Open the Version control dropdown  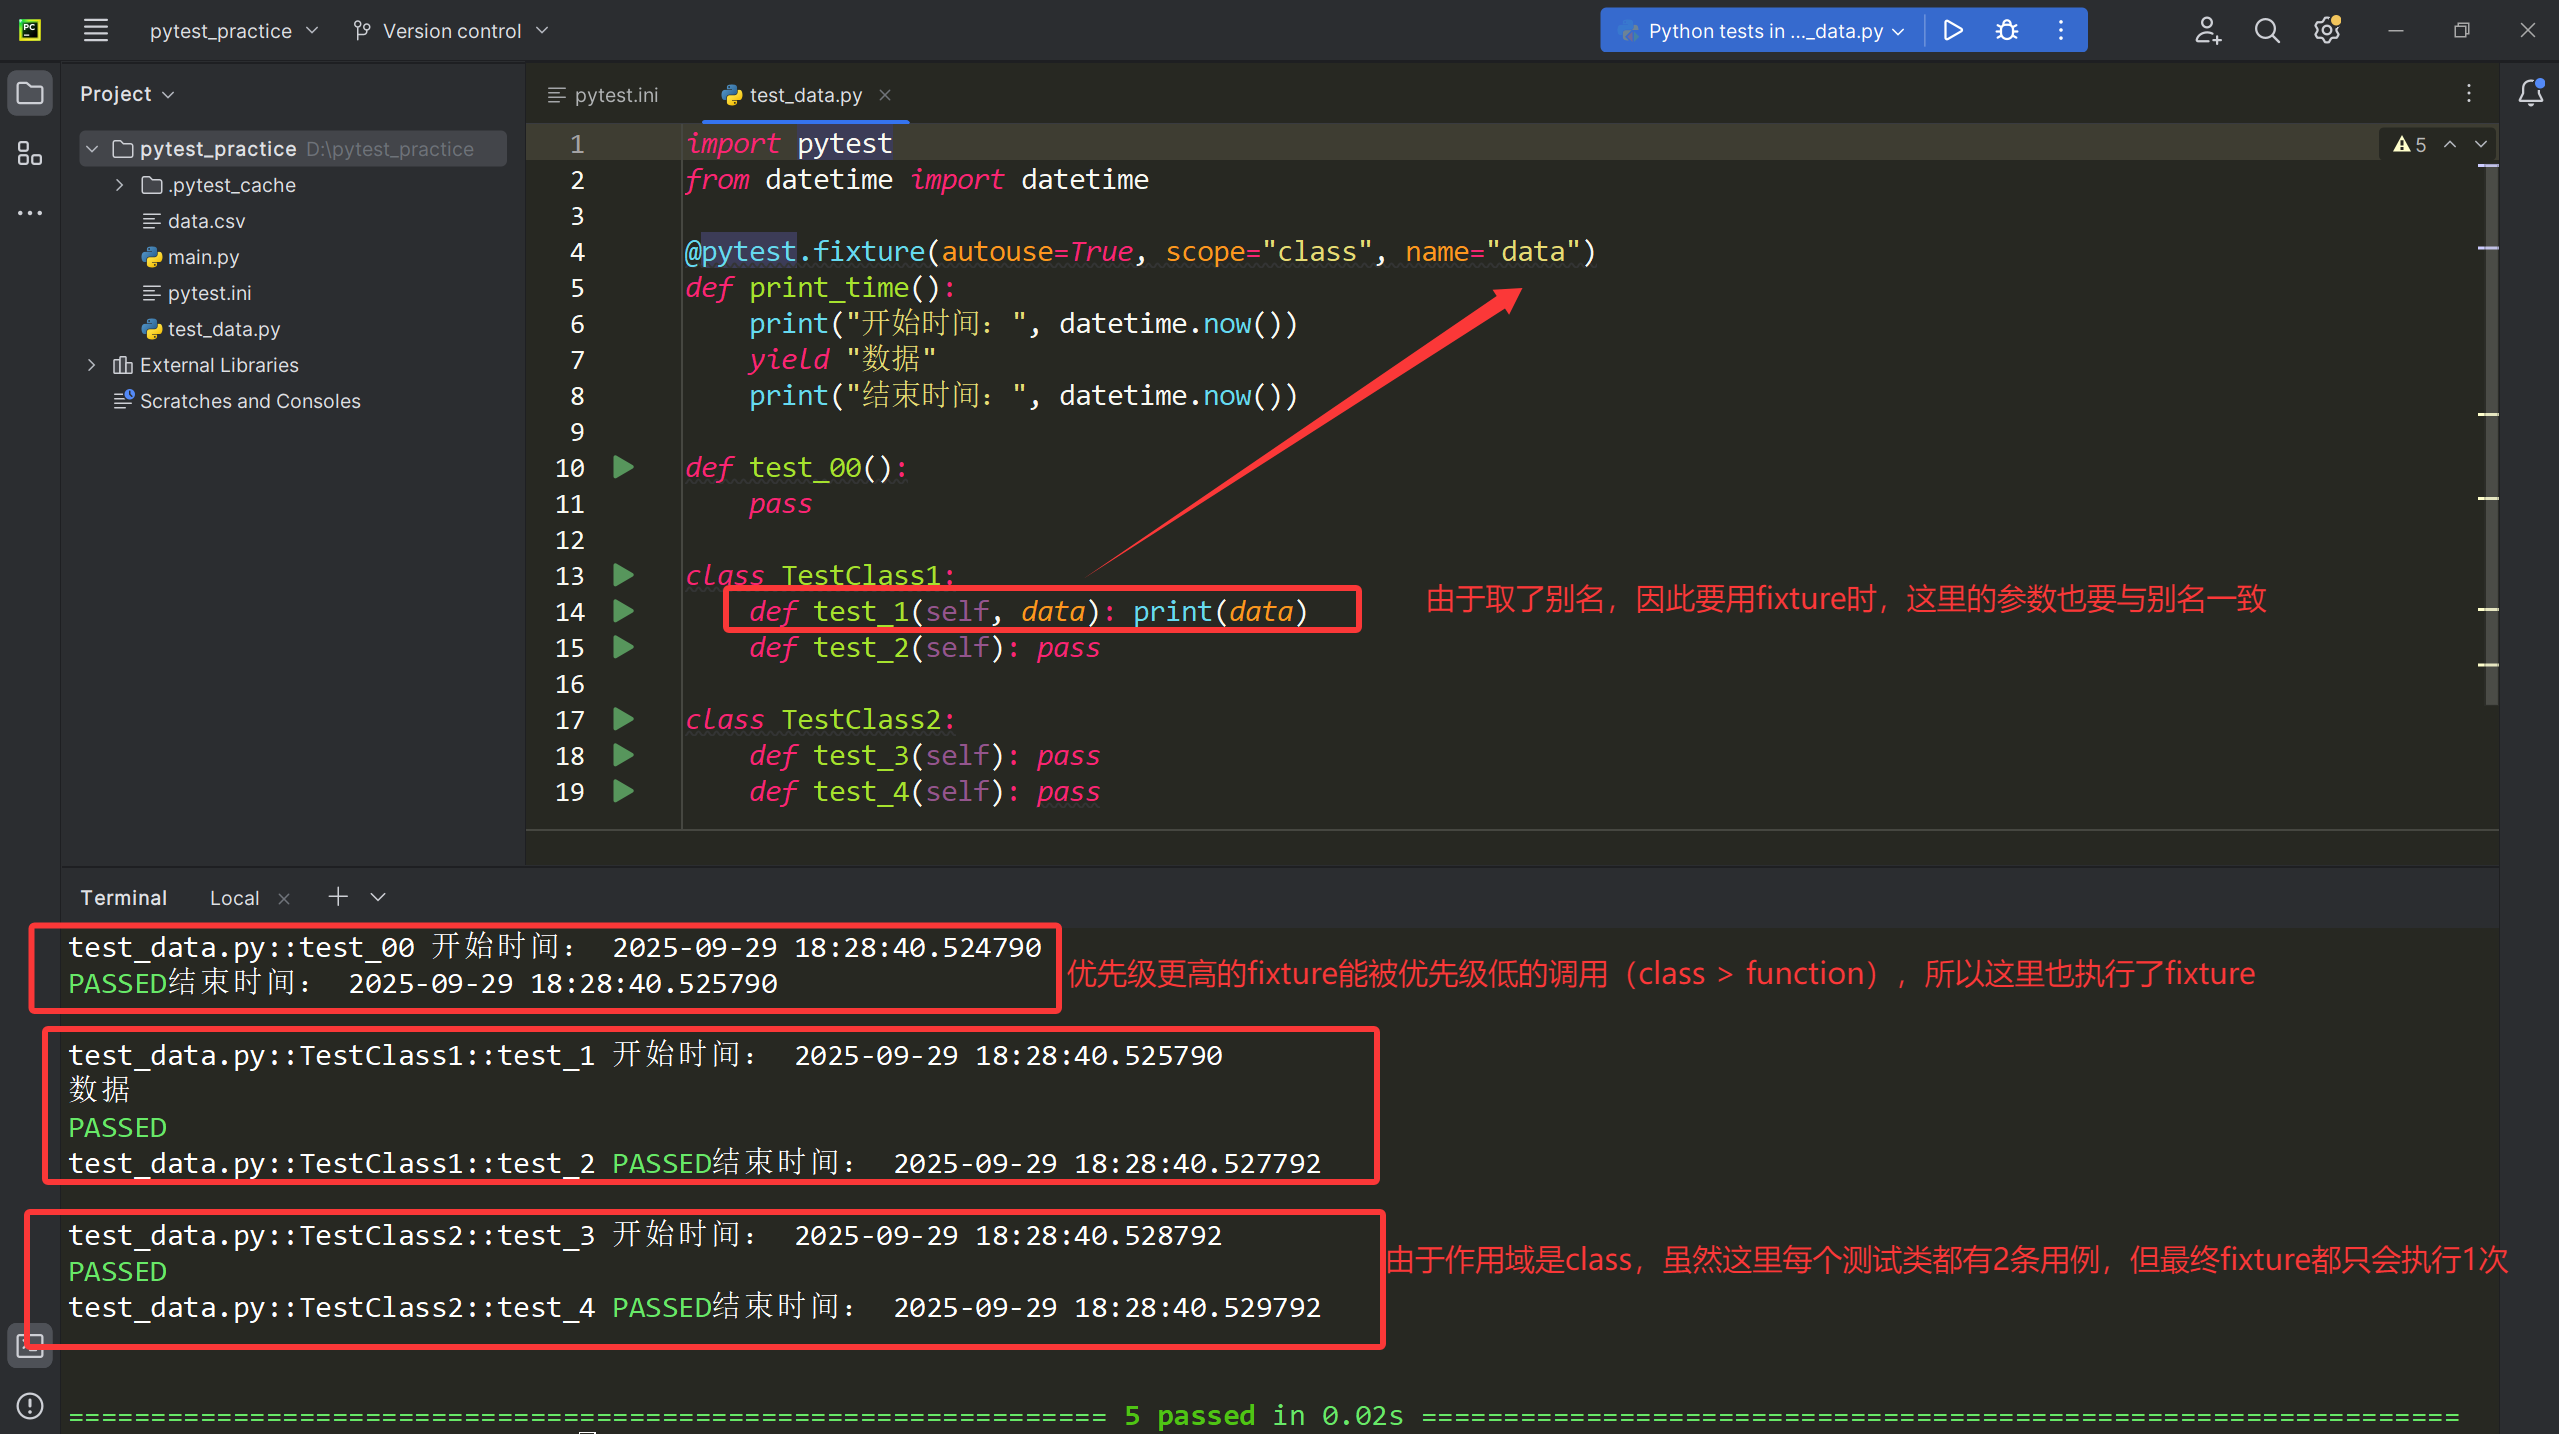[451, 31]
